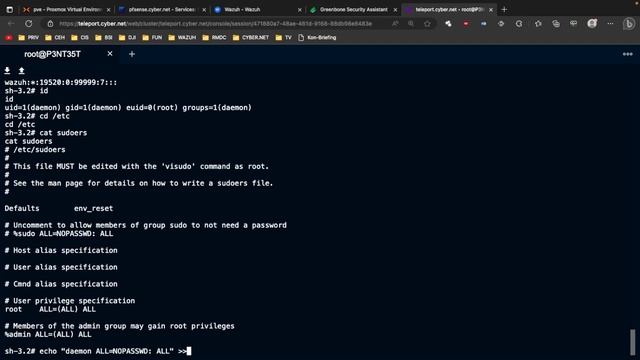Upload files to the remote host
Viewport: 640px width, 360px height.
(x=22, y=71)
